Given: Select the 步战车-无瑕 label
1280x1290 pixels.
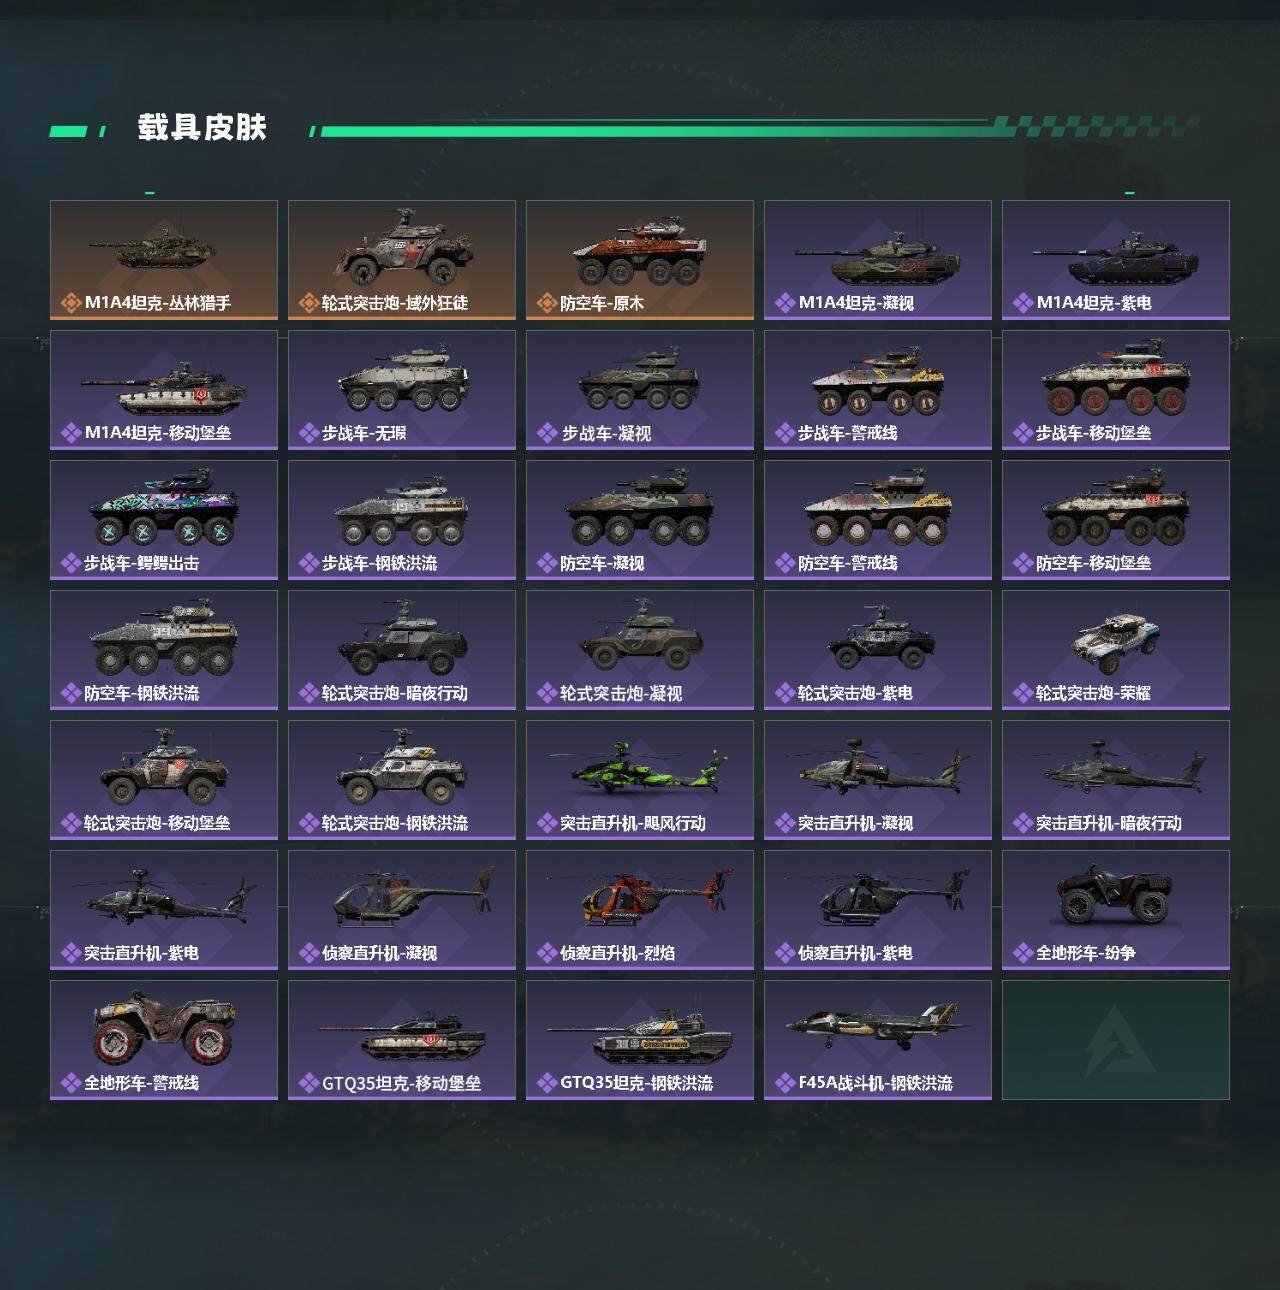Looking at the screenshot, I should [x=364, y=433].
